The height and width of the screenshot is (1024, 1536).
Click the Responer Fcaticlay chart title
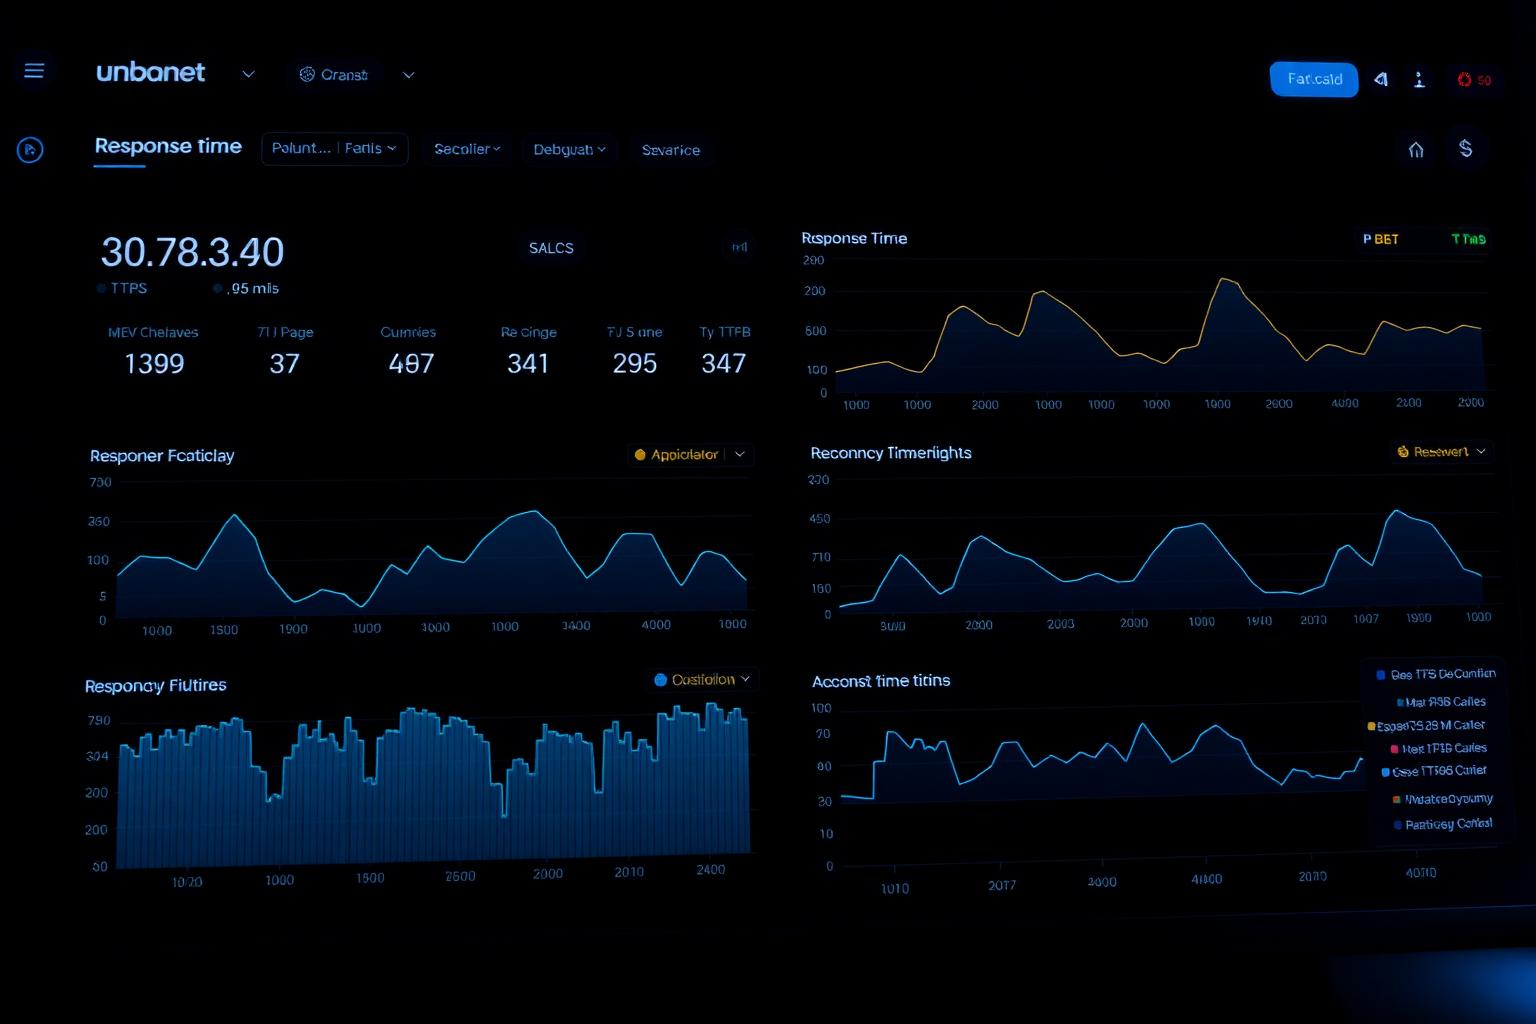coord(162,457)
